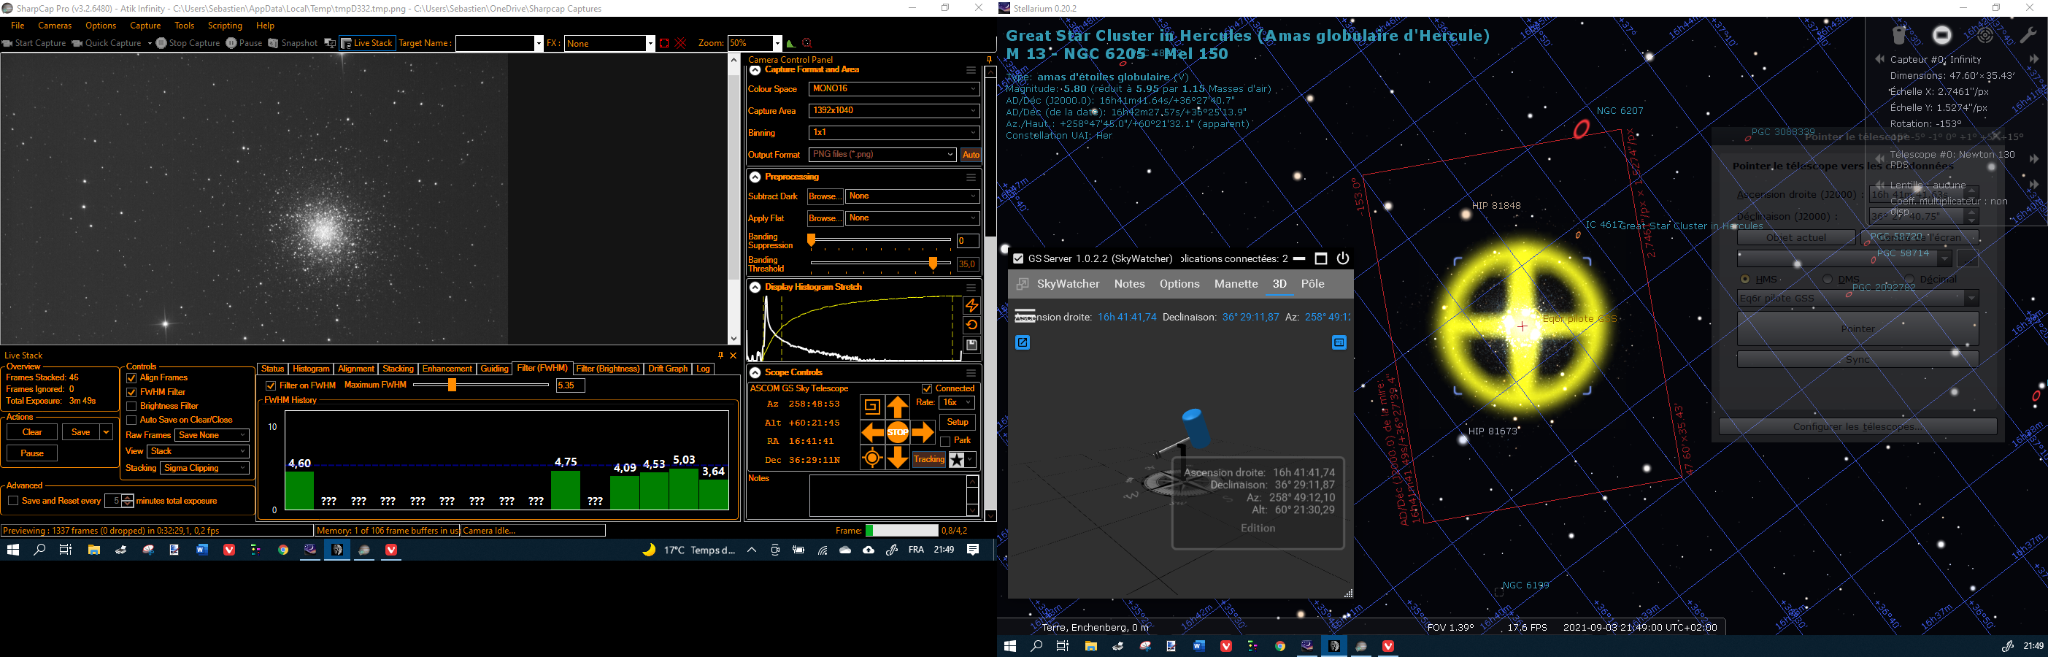Click Stellarium ocular view eyepiece icon
Viewport: 2048px width, 657px height.
pos(1900,35)
